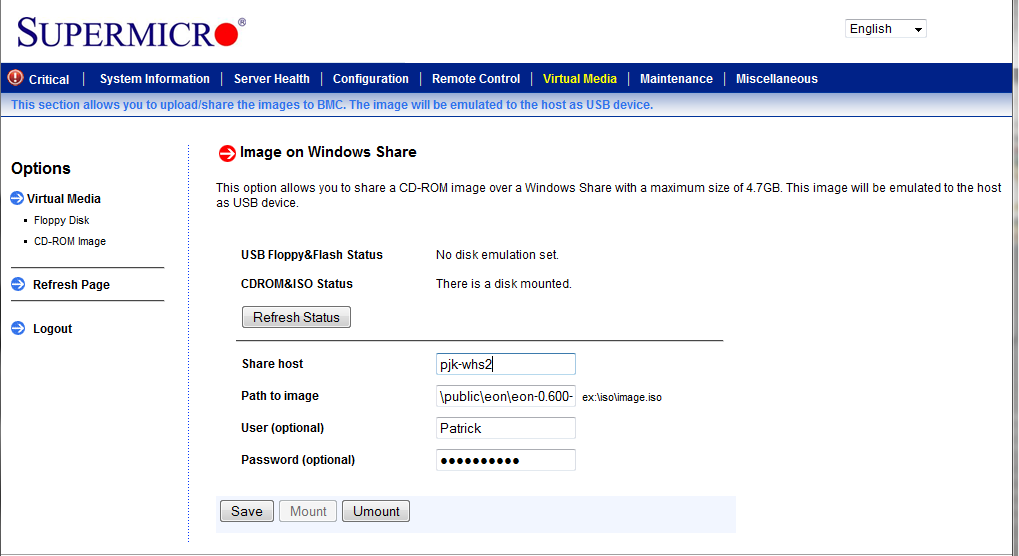Click the Supermicro logo
This screenshot has height=556, width=1019.
click(131, 32)
